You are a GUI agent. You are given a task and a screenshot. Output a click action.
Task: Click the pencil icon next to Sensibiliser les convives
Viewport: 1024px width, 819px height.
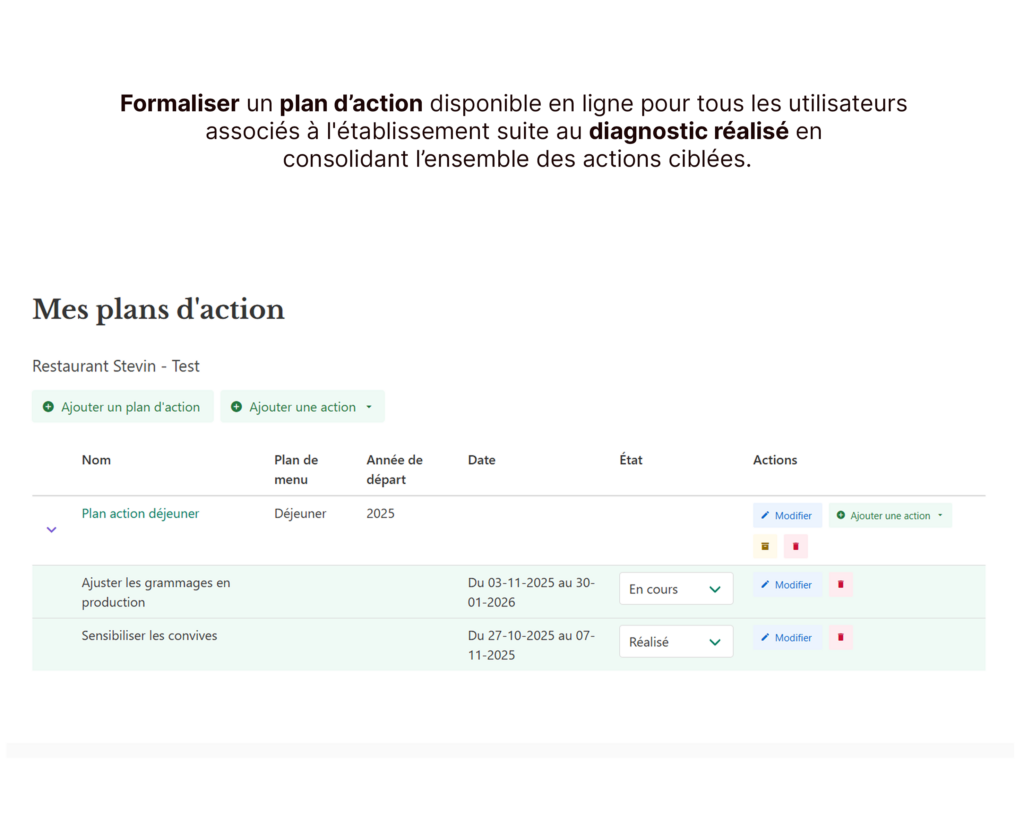(x=768, y=638)
